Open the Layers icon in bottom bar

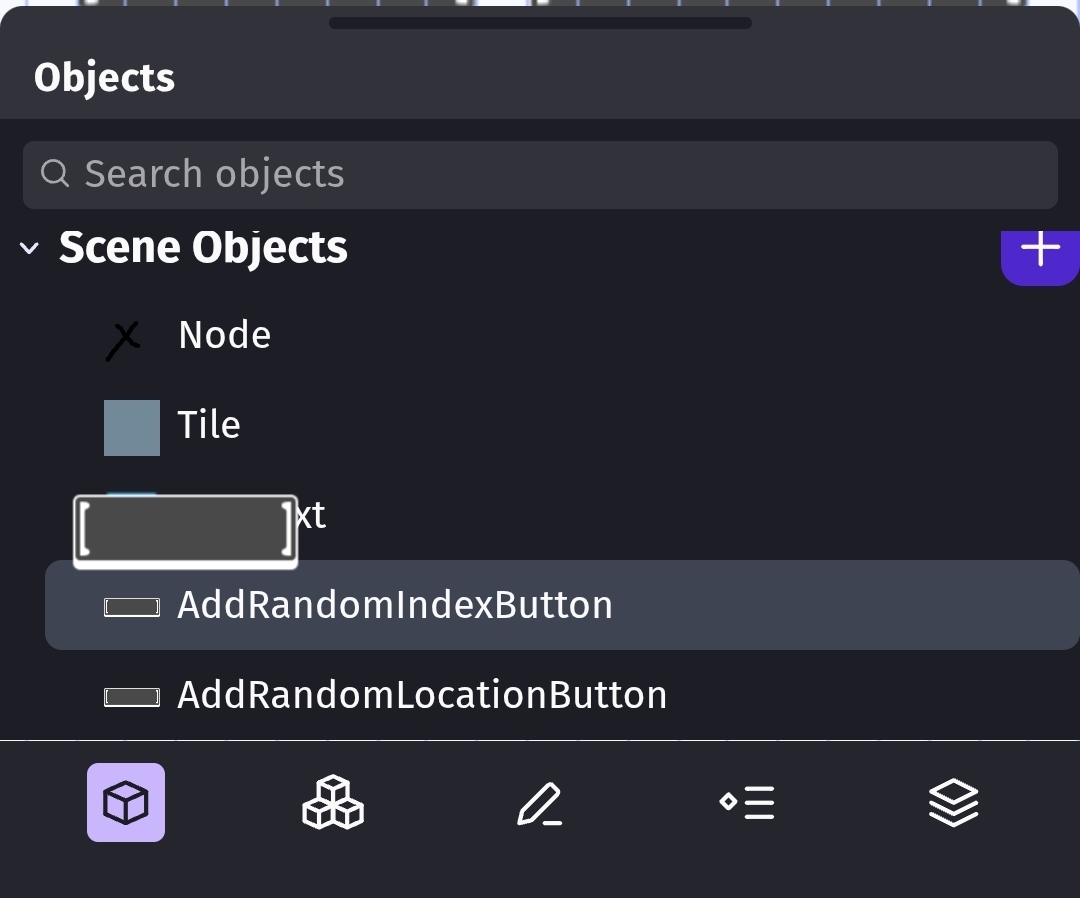click(x=953, y=802)
